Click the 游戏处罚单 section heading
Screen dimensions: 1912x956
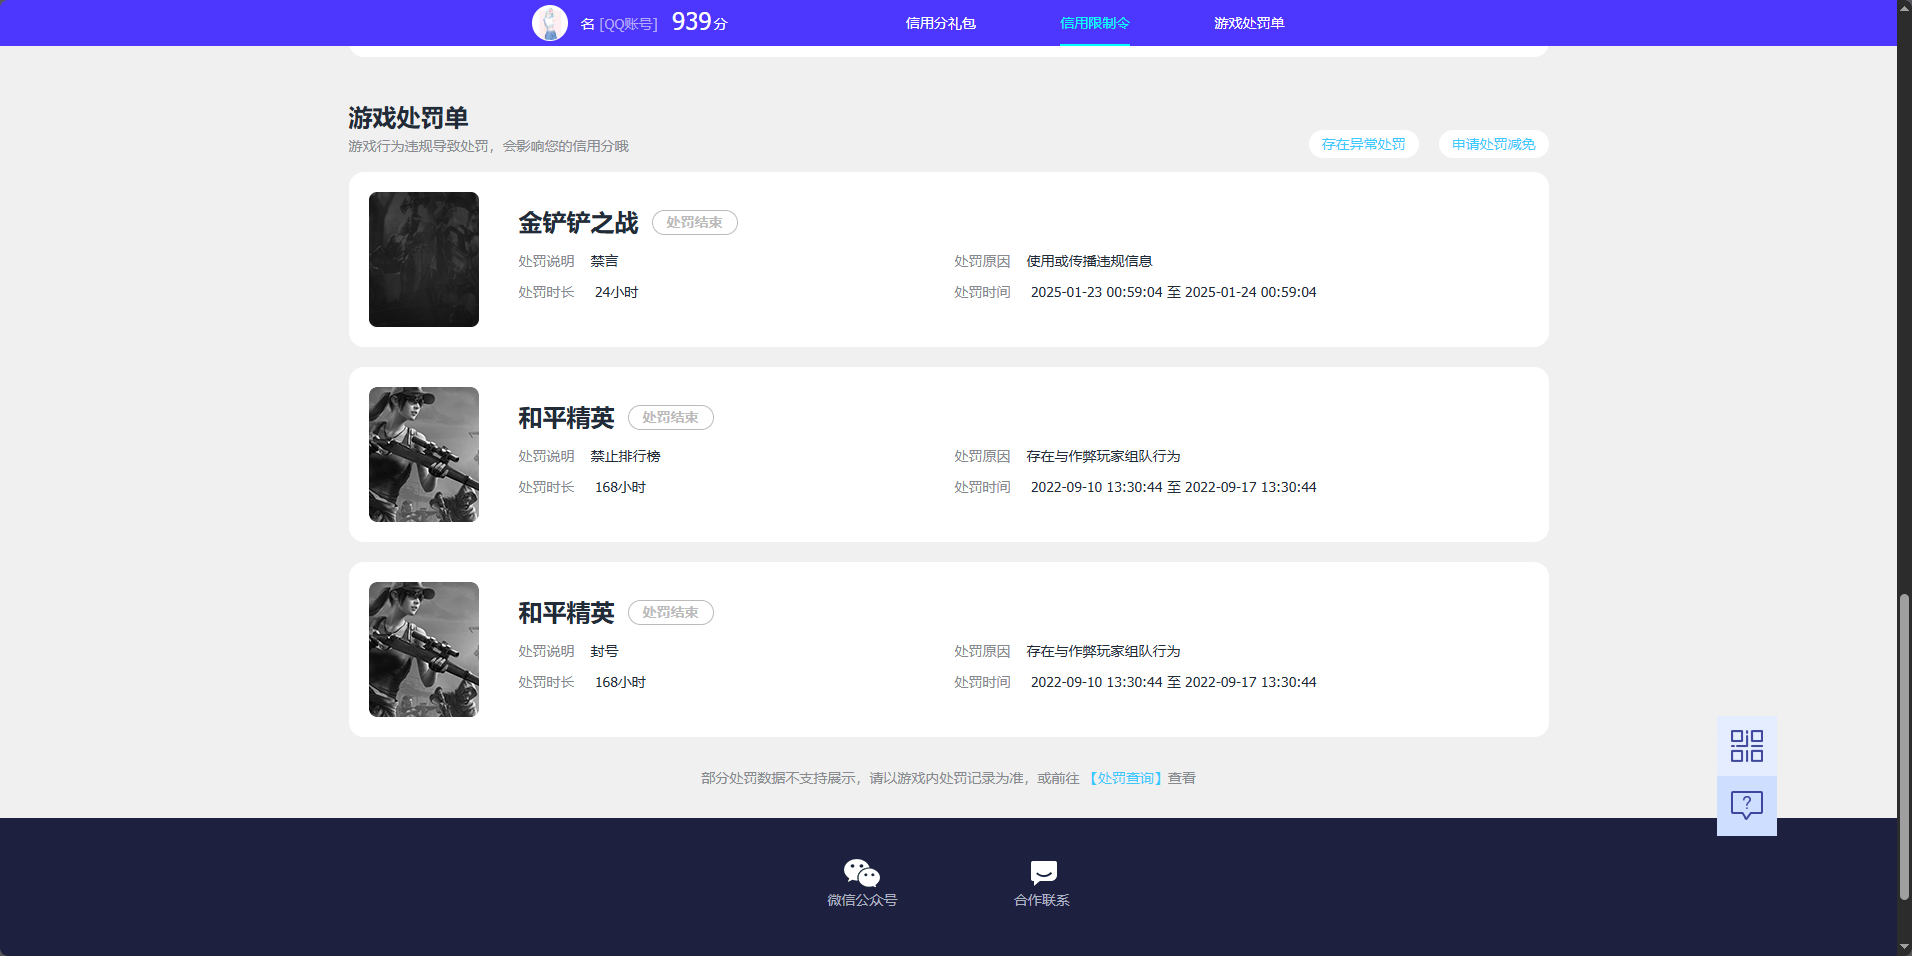(x=408, y=117)
